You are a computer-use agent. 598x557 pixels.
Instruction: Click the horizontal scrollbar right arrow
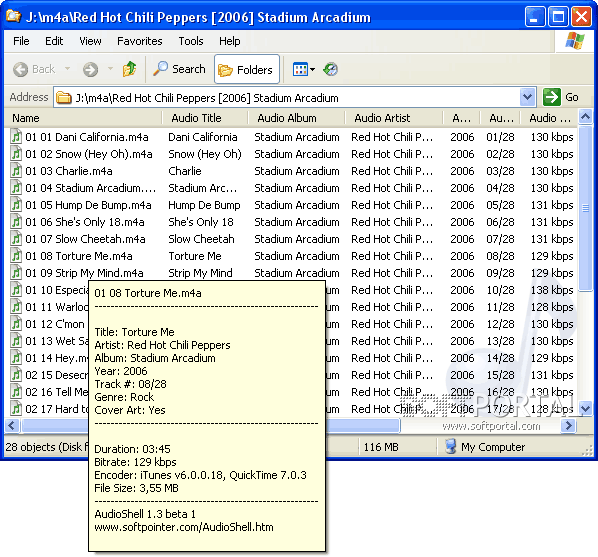569,425
